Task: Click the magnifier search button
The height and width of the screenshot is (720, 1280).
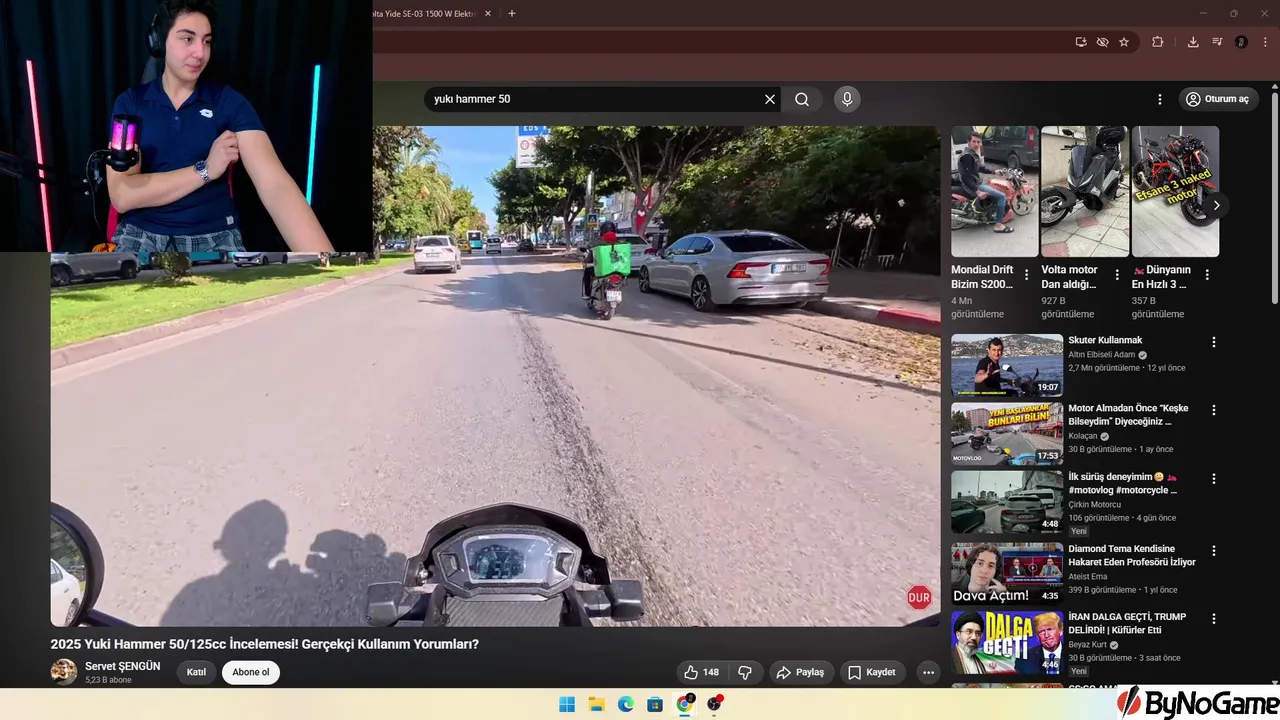Action: click(802, 99)
